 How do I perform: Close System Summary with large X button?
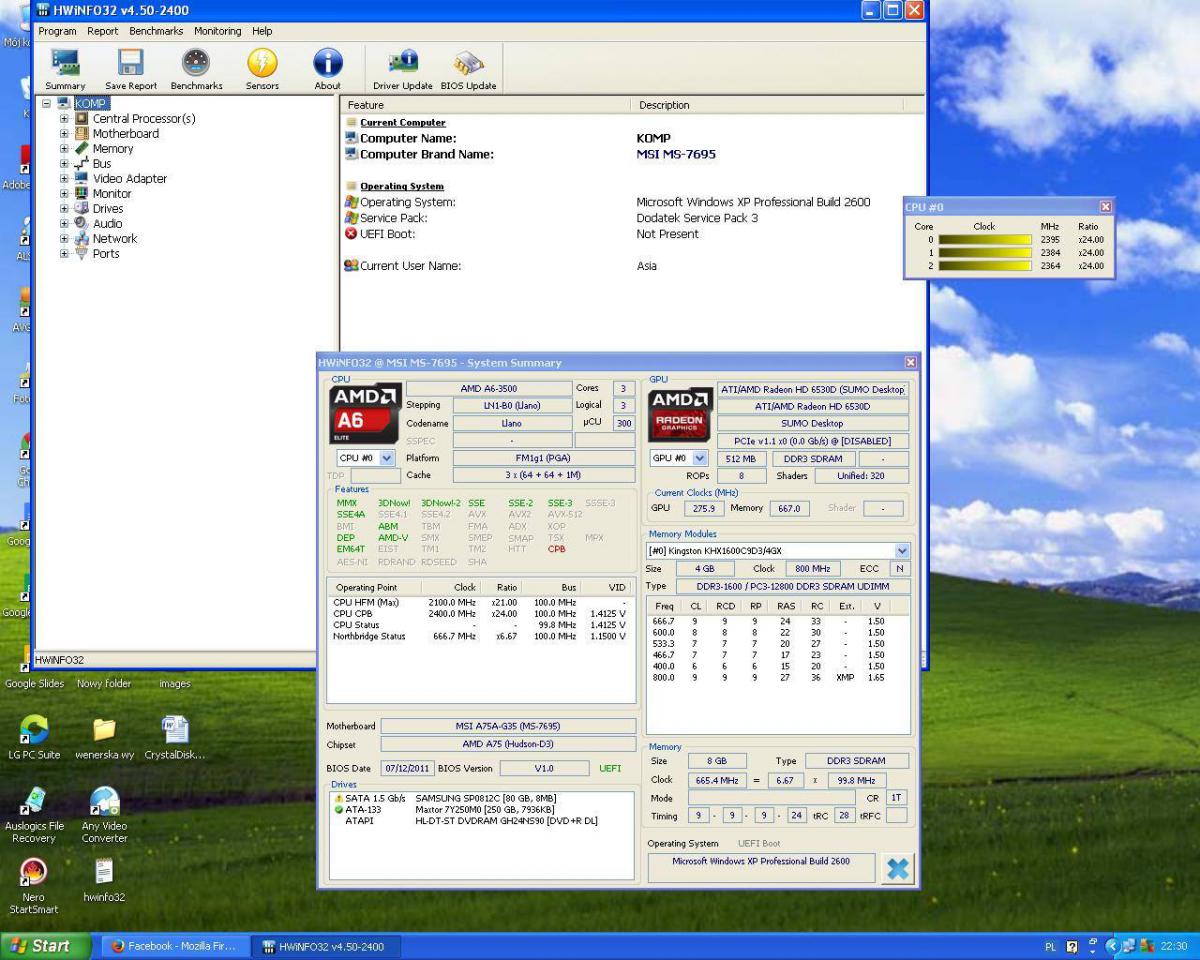coord(897,868)
